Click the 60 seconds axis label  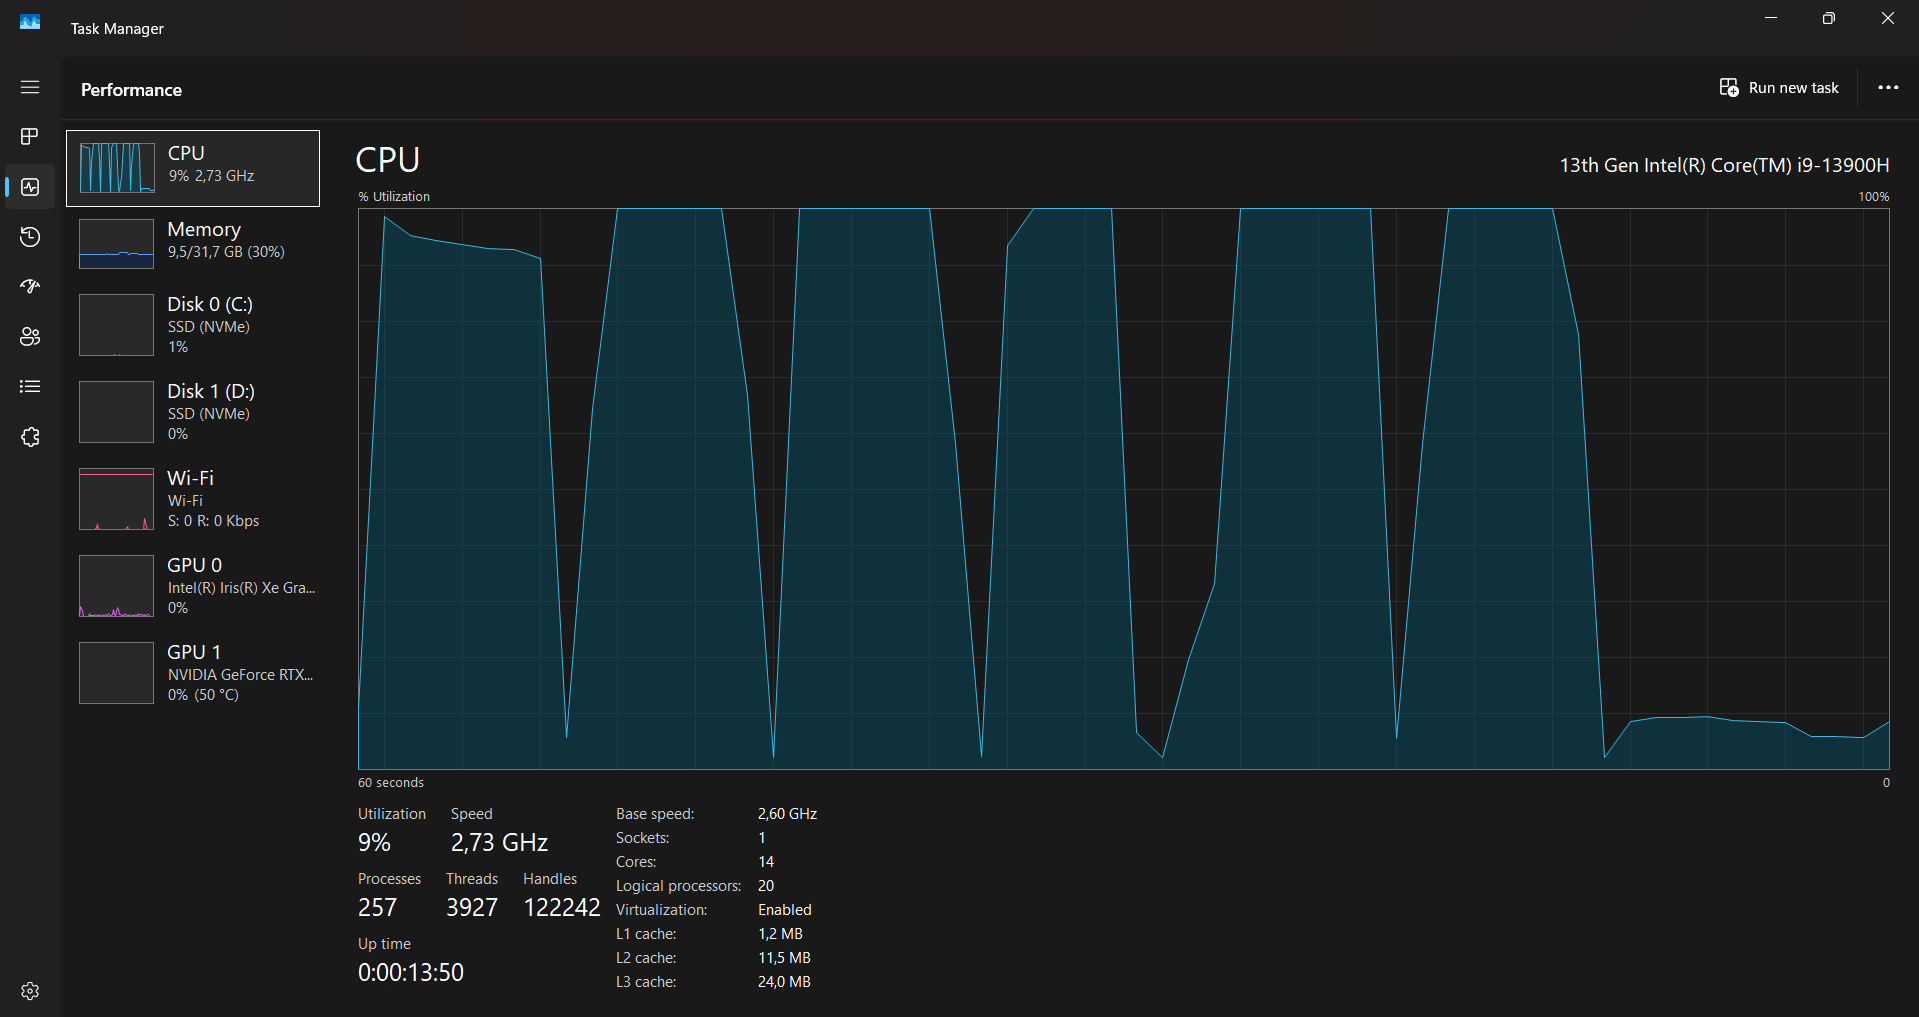click(x=391, y=783)
